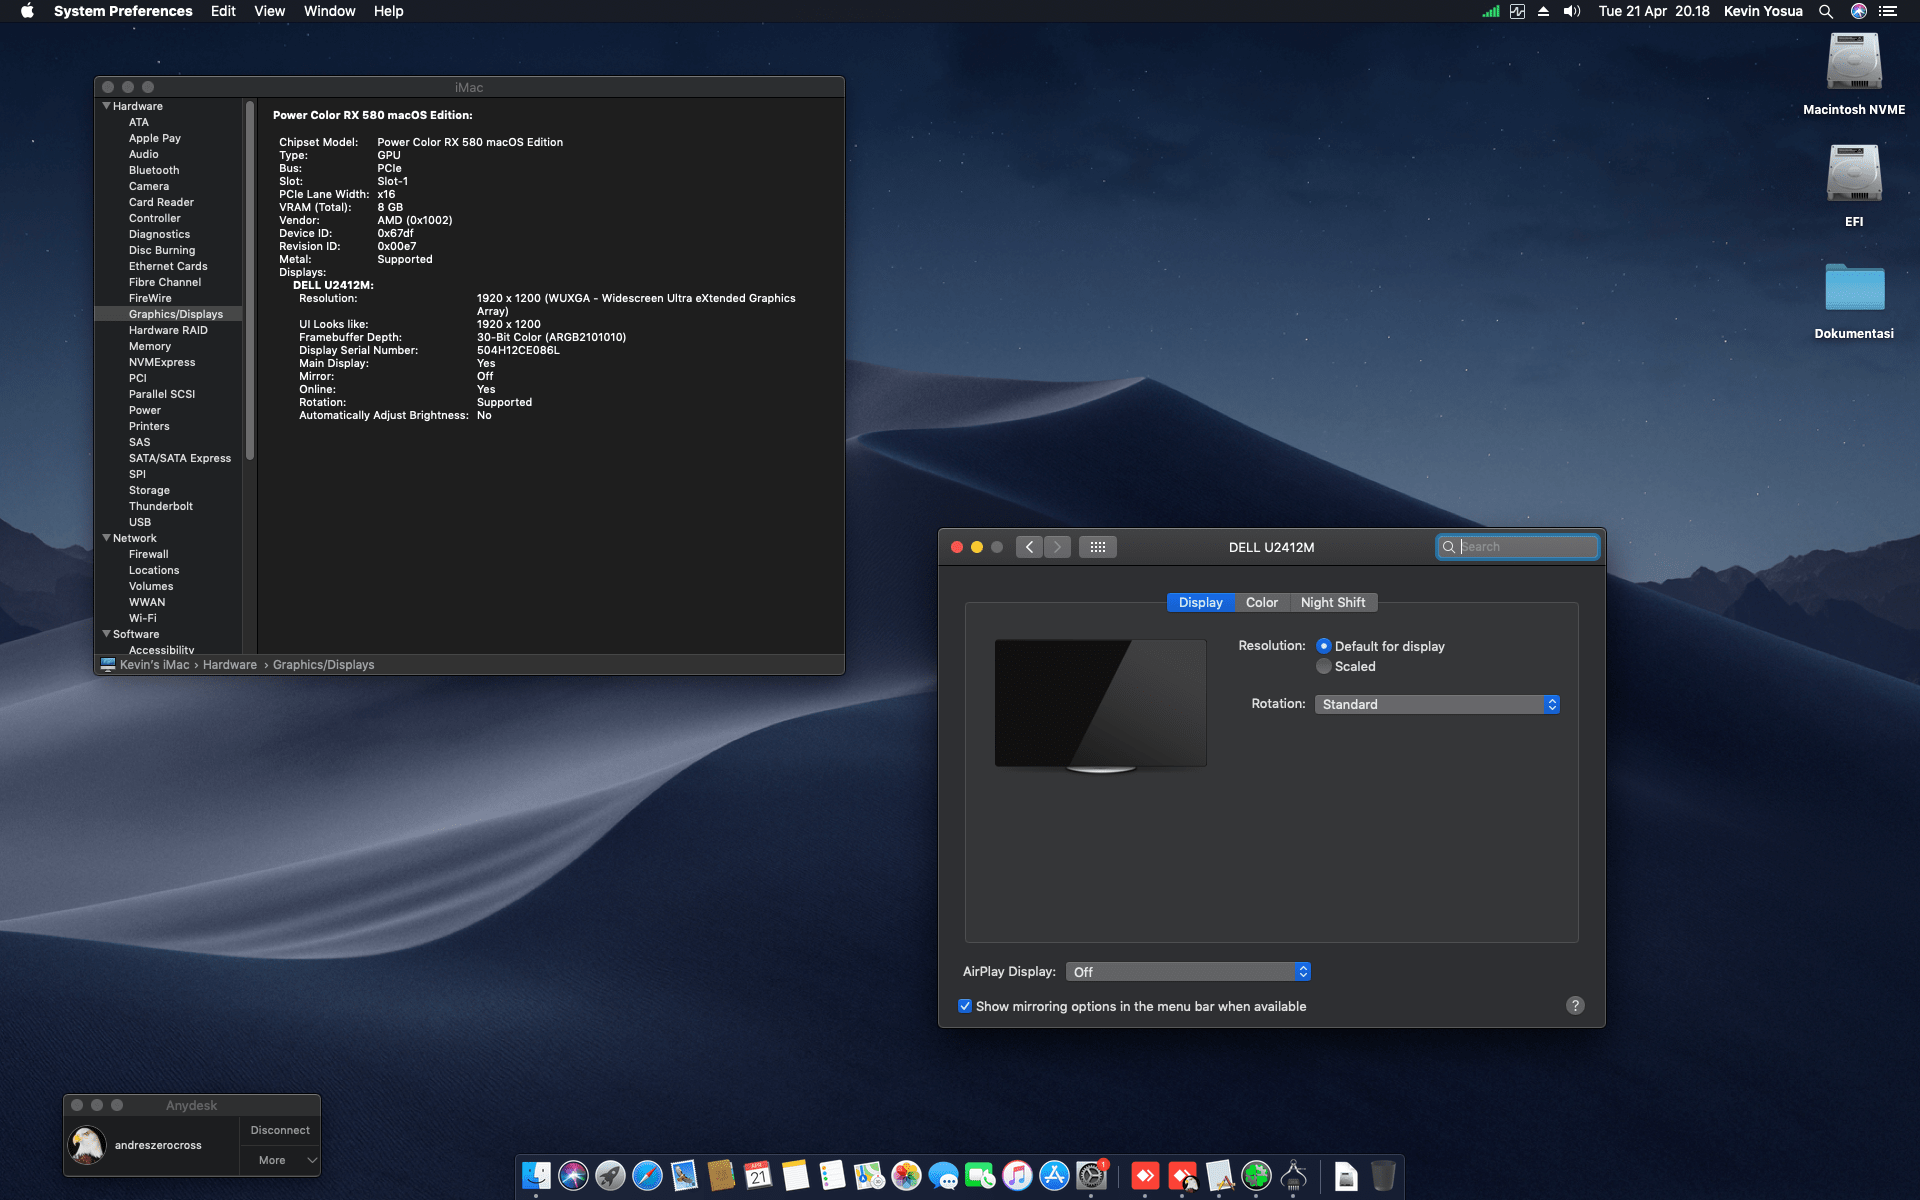Select Default for display resolution
Screen dimensions: 1920x1200
[x=1324, y=646]
